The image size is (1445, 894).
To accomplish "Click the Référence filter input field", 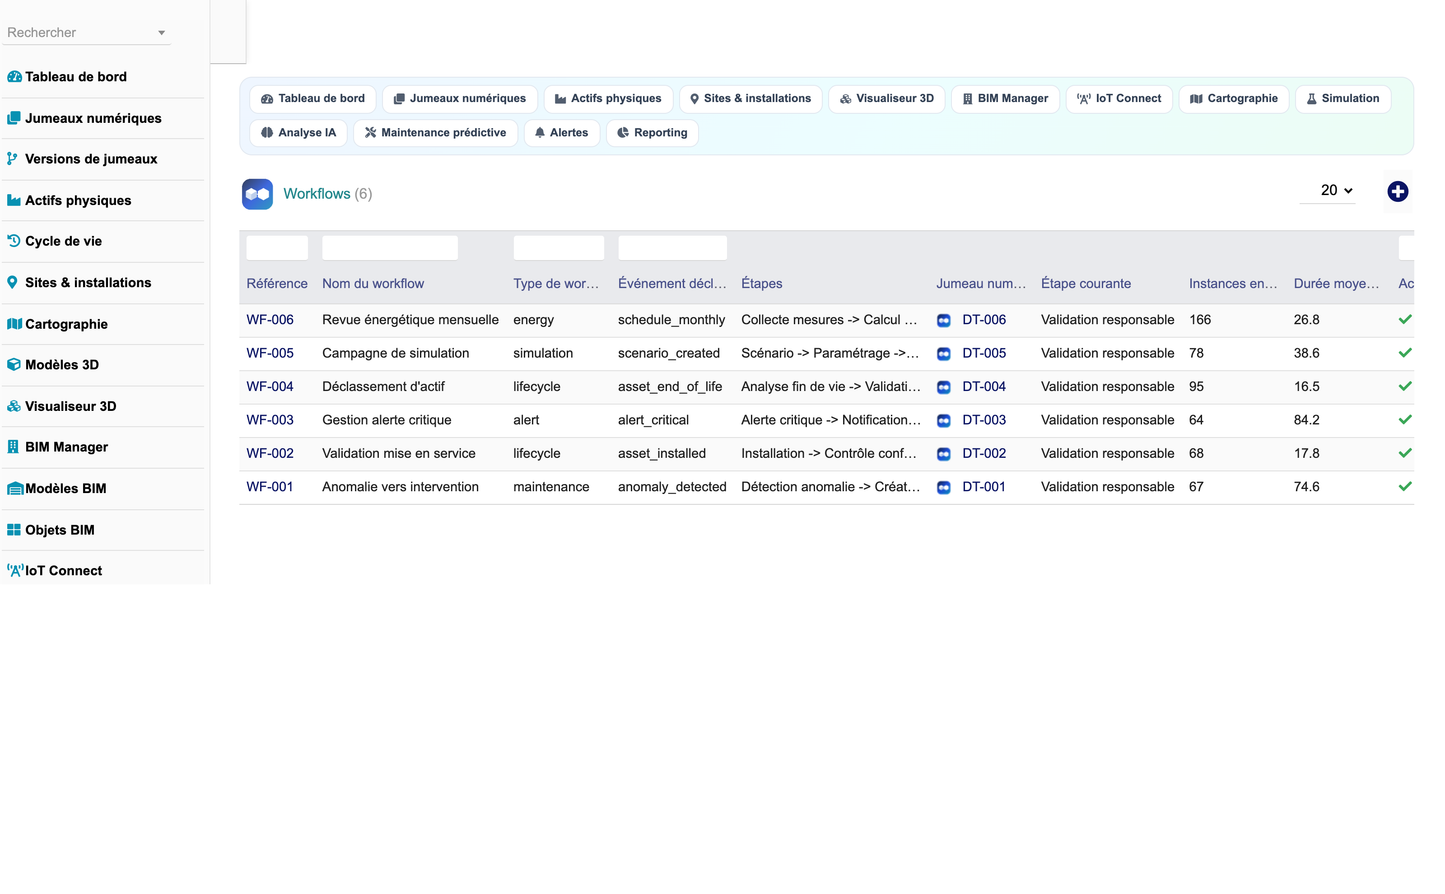I will coord(277,248).
